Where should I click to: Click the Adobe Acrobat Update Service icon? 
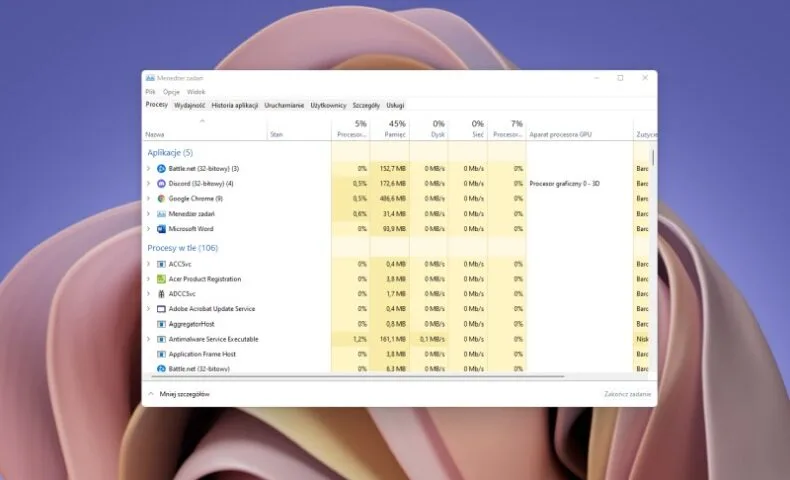click(161, 309)
